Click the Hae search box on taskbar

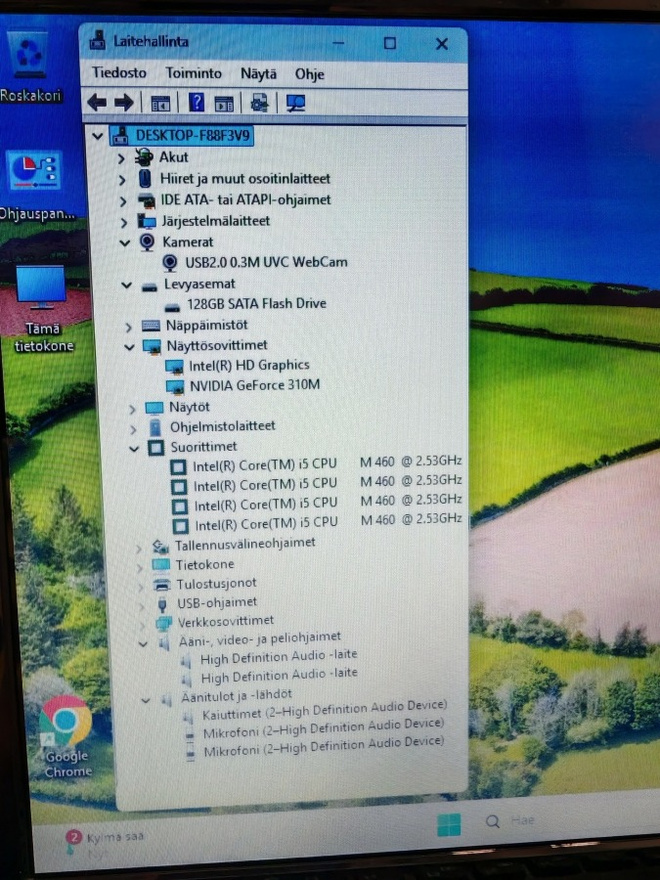pyautogui.click(x=510, y=821)
